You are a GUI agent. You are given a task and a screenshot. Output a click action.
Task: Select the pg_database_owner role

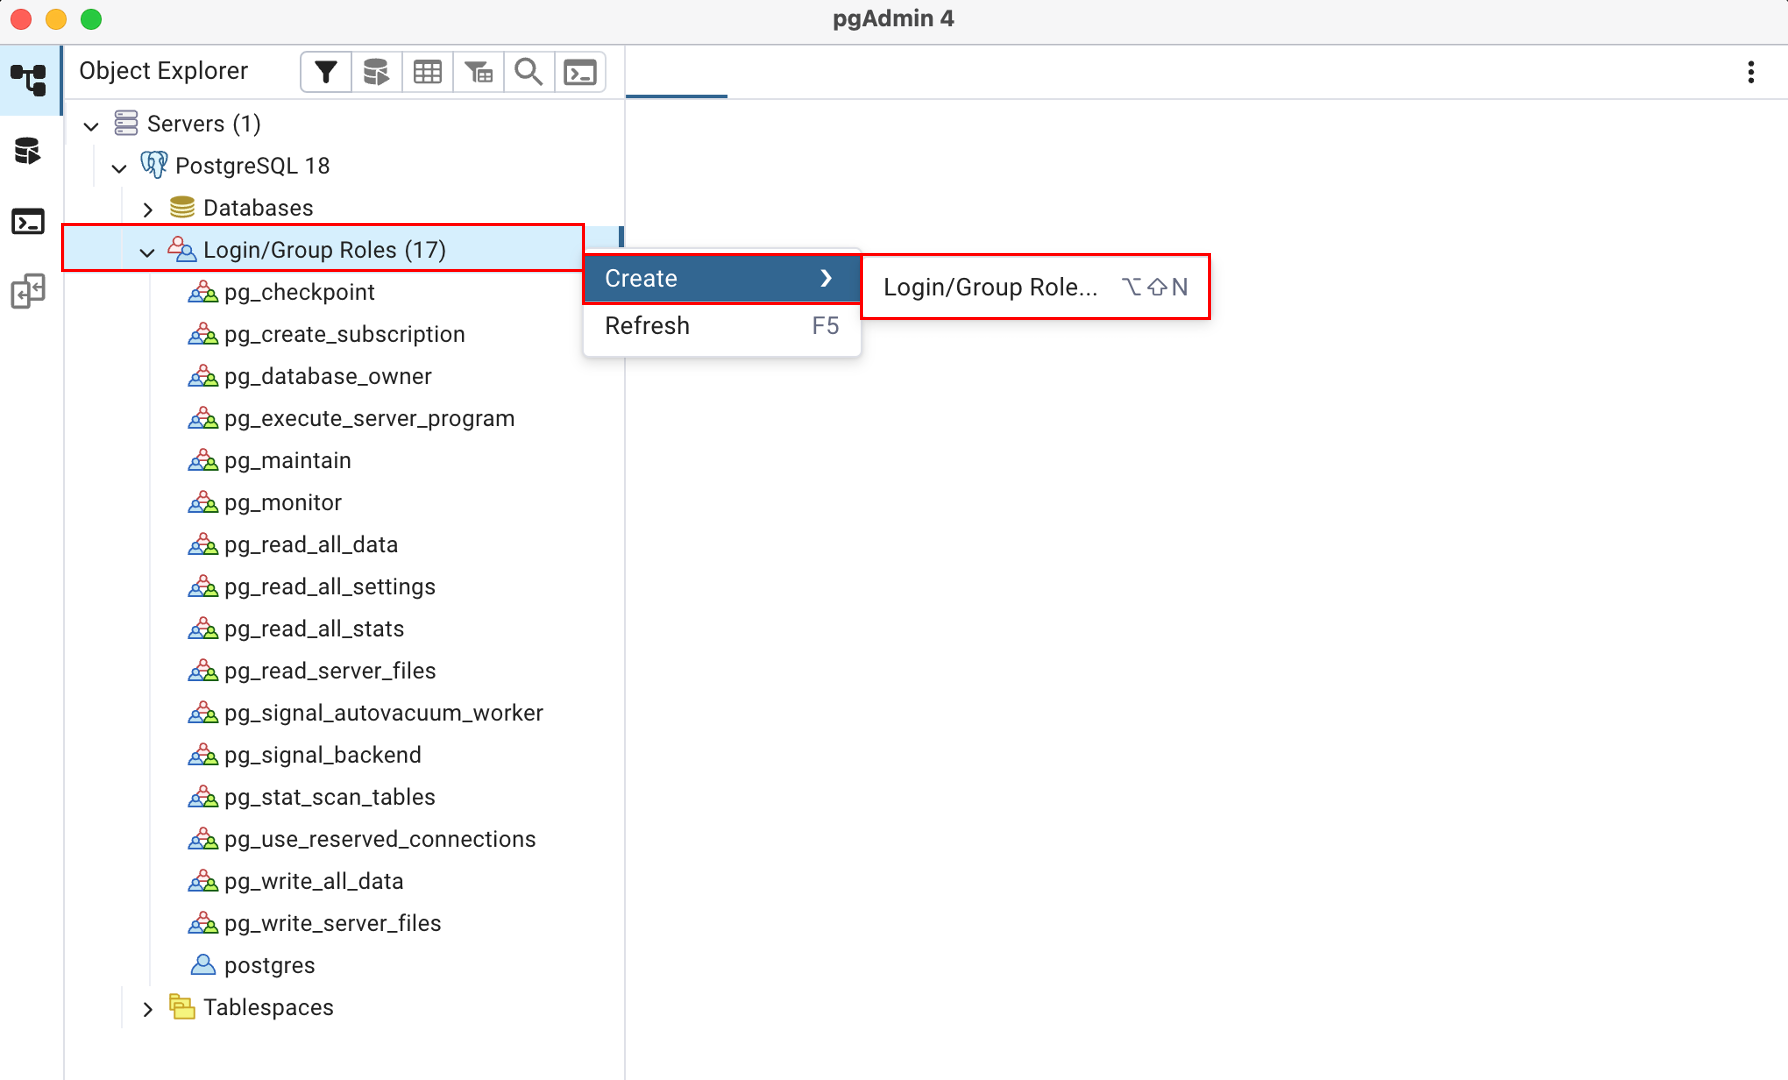328,376
